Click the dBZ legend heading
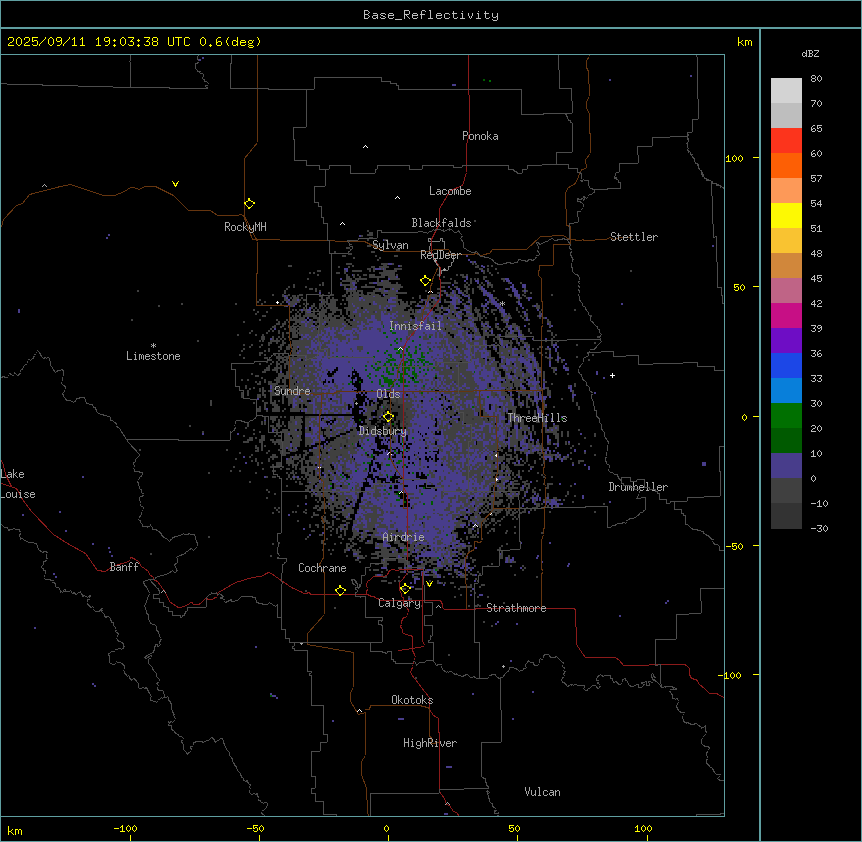The image size is (862, 842). point(810,53)
